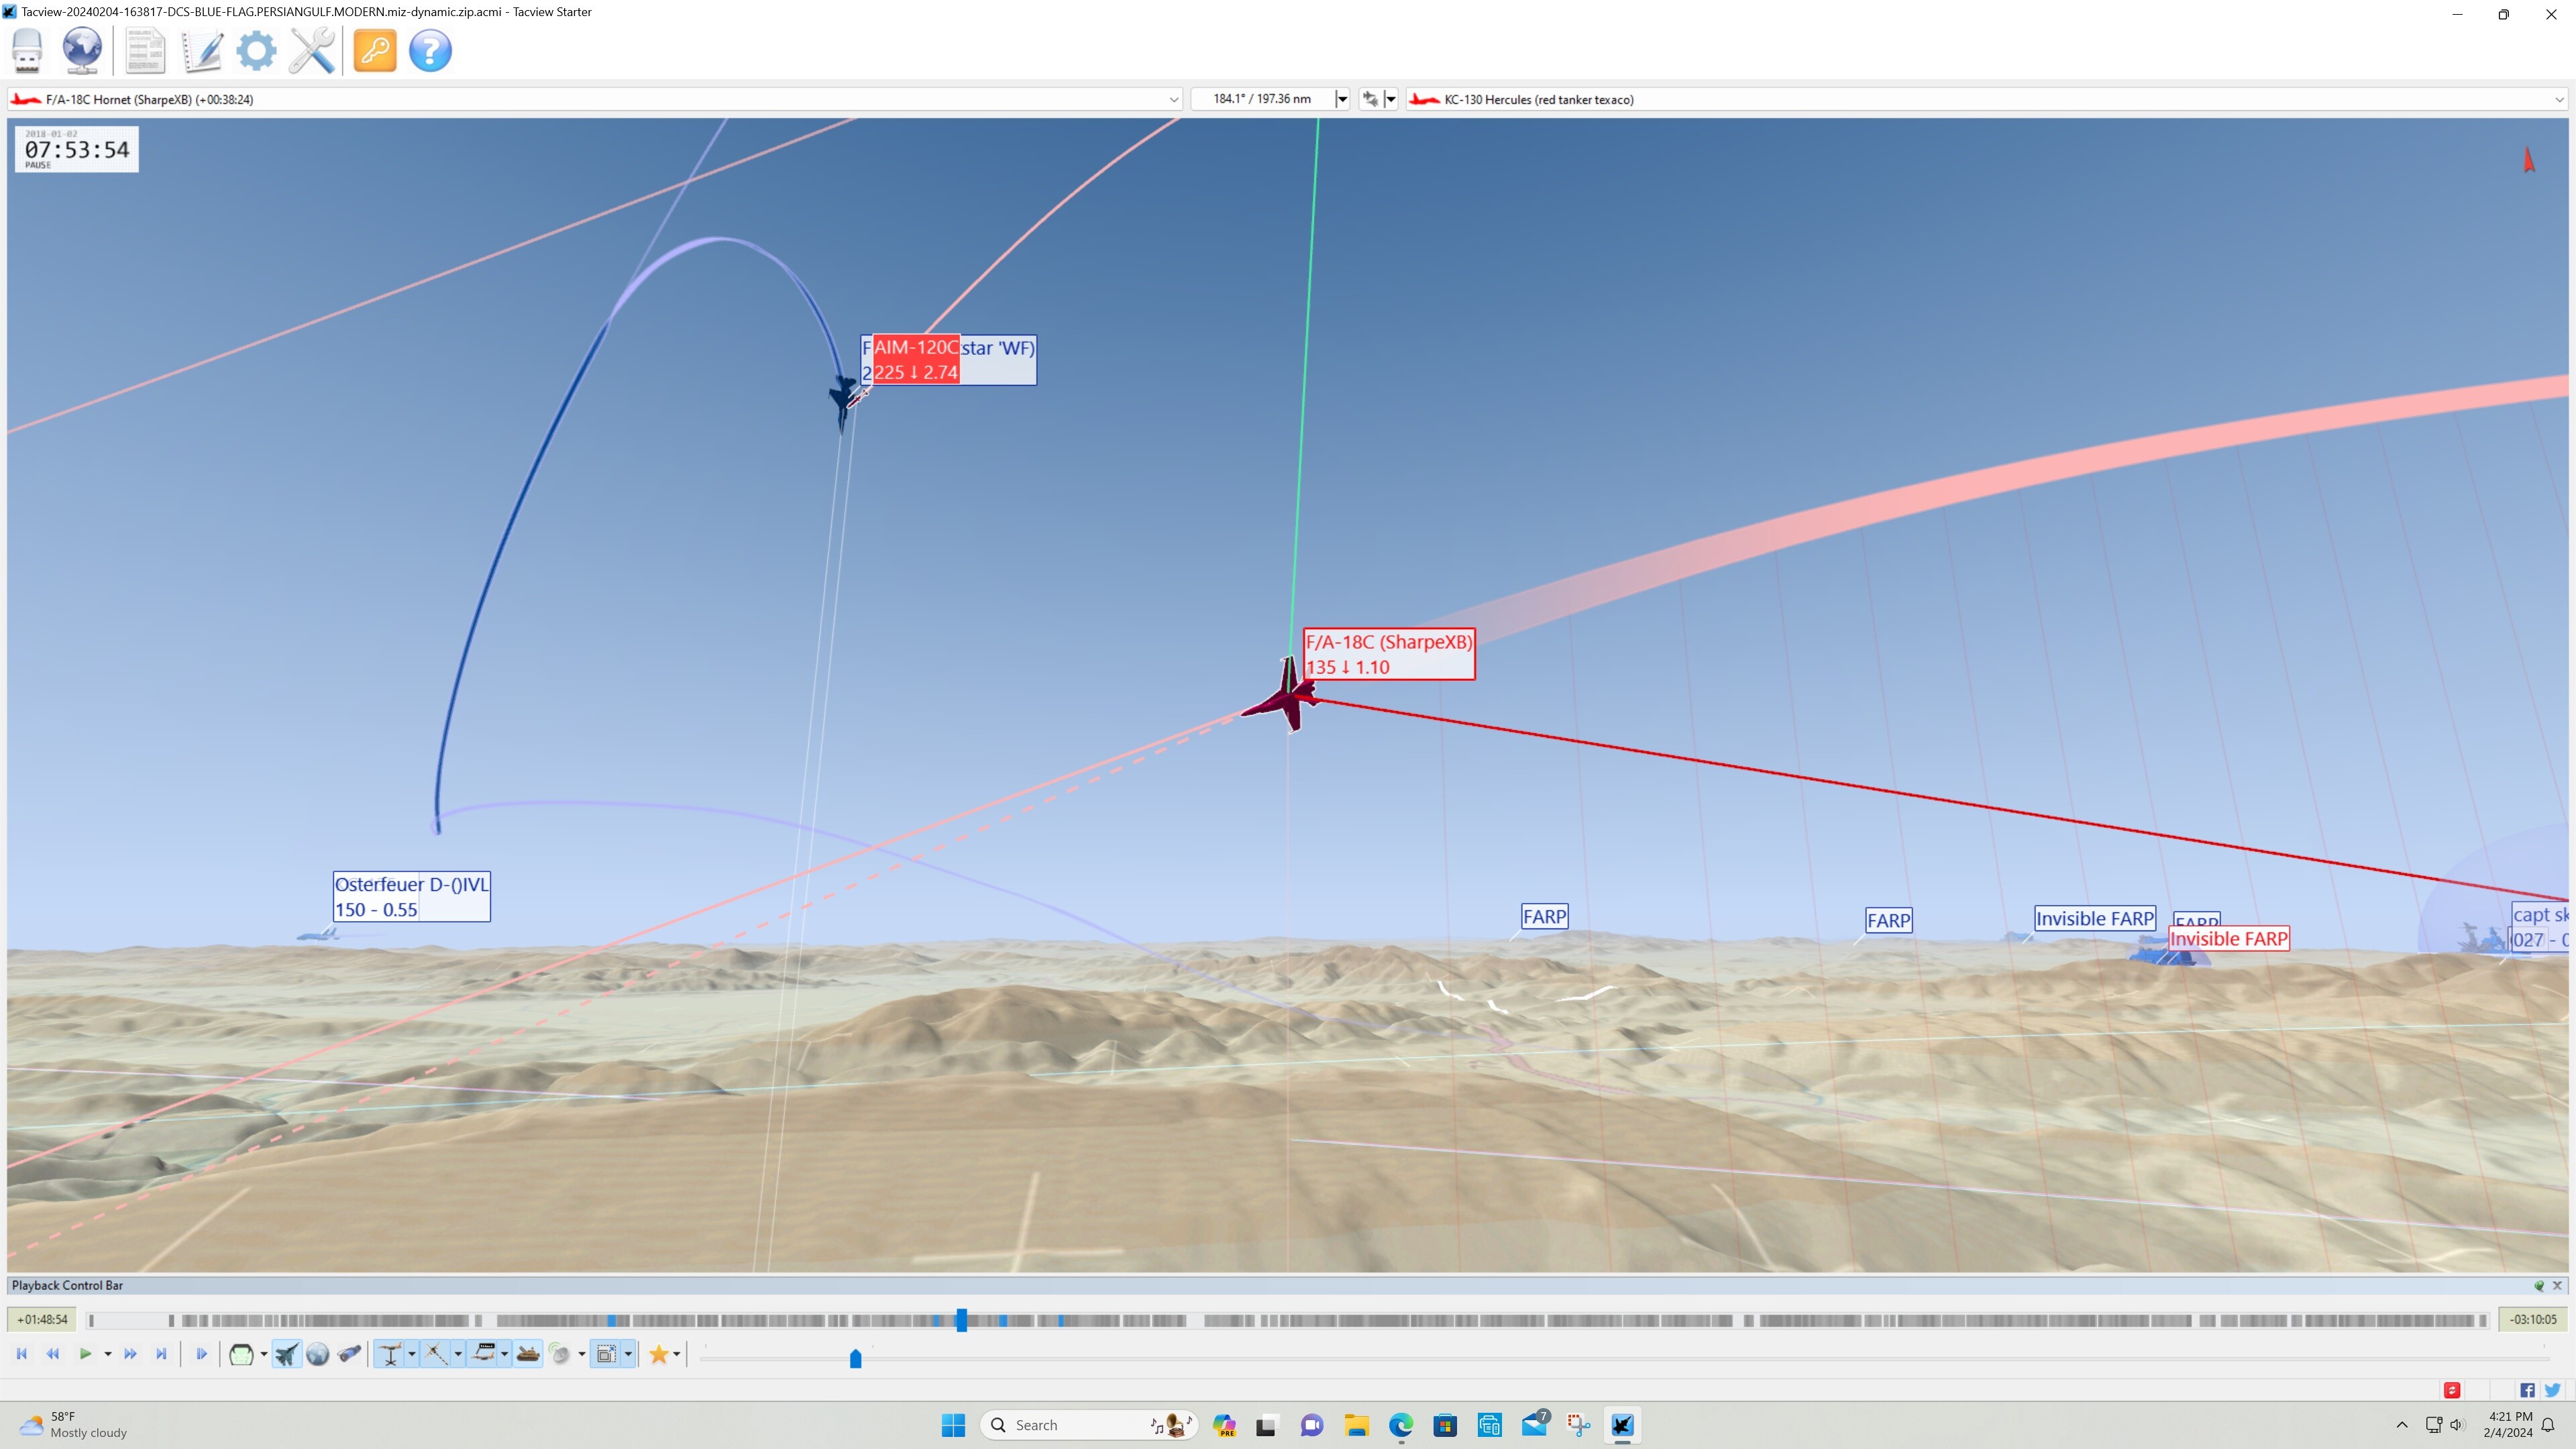Click the timeline position marker
This screenshot has width=2576, height=1449.
pos(961,1320)
